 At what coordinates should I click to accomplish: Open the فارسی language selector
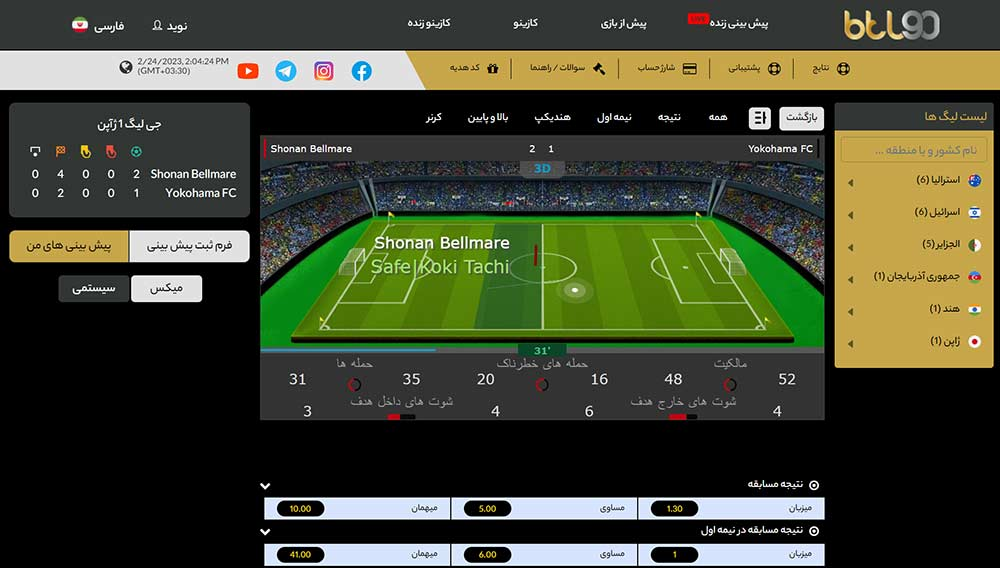109,26
